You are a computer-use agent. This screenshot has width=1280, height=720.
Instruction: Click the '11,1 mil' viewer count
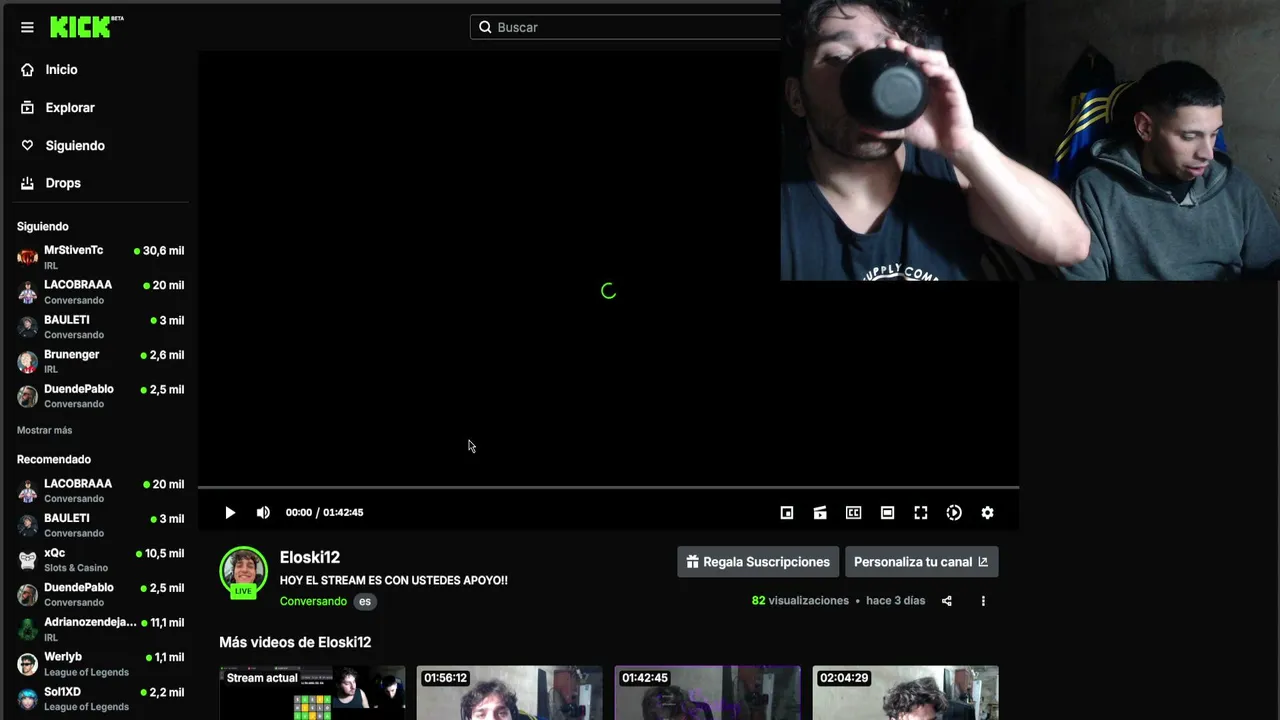(167, 623)
